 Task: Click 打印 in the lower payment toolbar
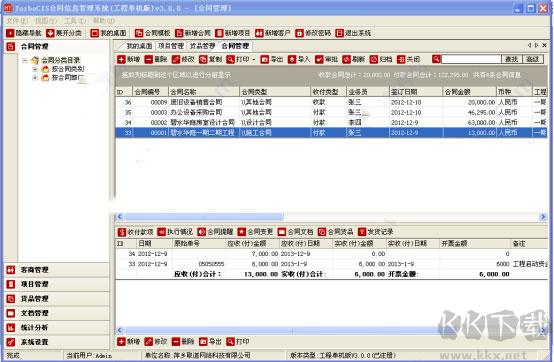coord(238,342)
